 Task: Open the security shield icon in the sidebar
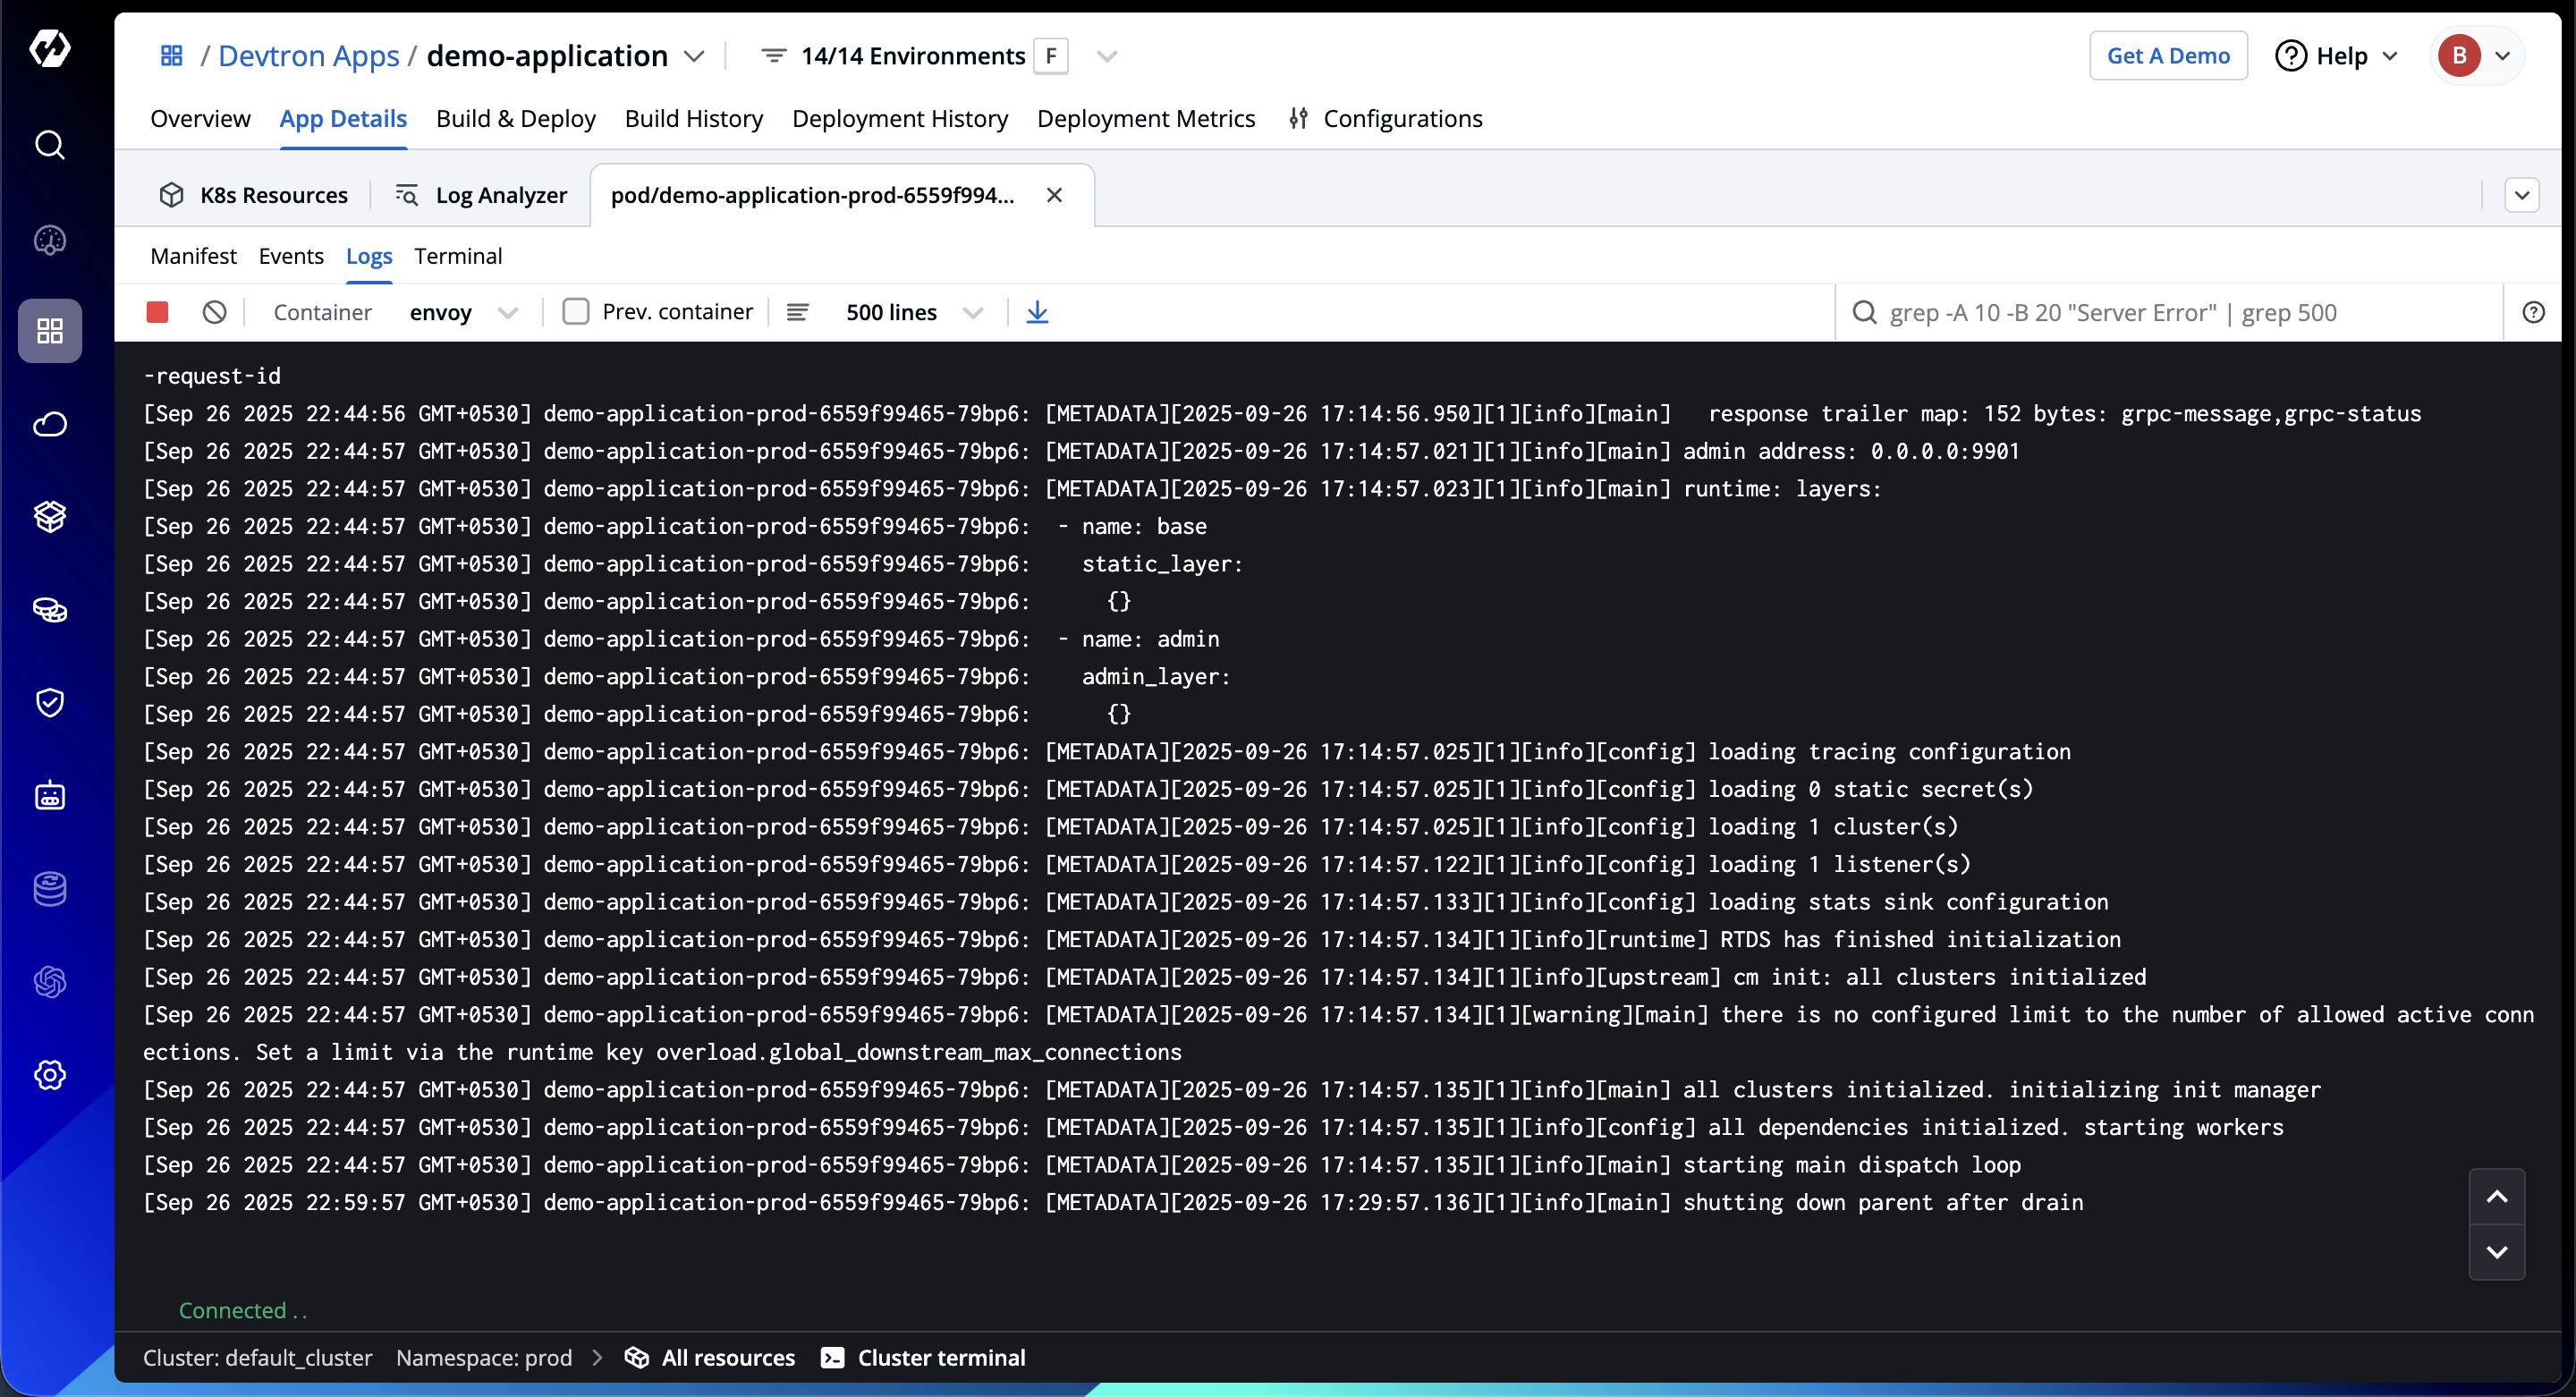pyautogui.click(x=49, y=703)
